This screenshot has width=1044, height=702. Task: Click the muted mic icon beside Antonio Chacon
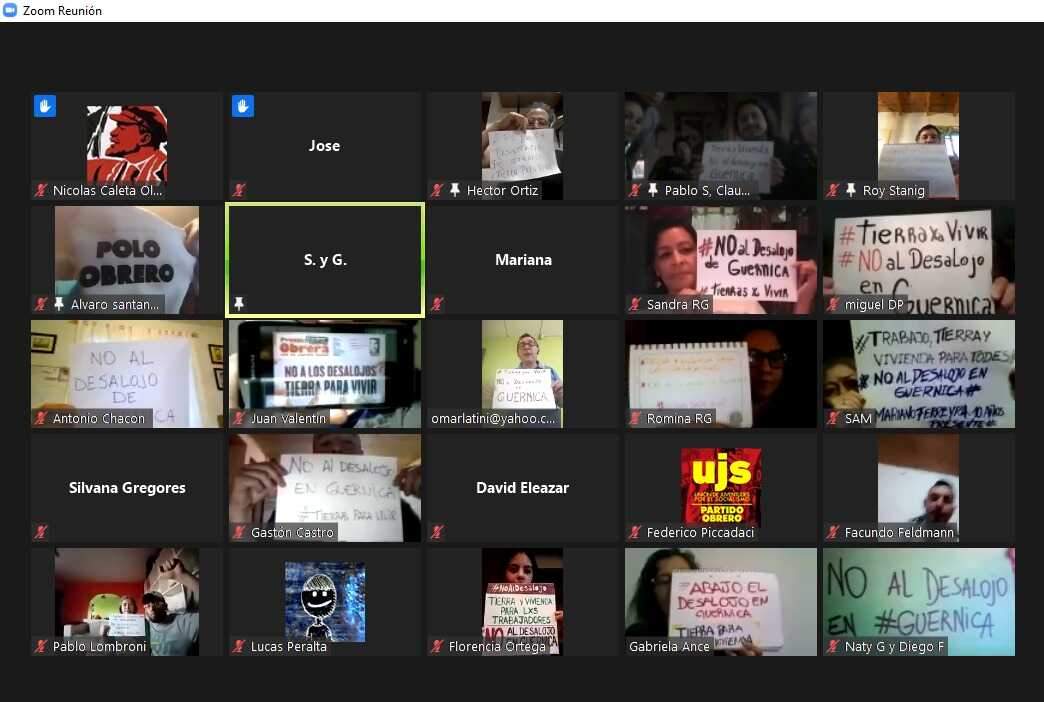[x=41, y=418]
